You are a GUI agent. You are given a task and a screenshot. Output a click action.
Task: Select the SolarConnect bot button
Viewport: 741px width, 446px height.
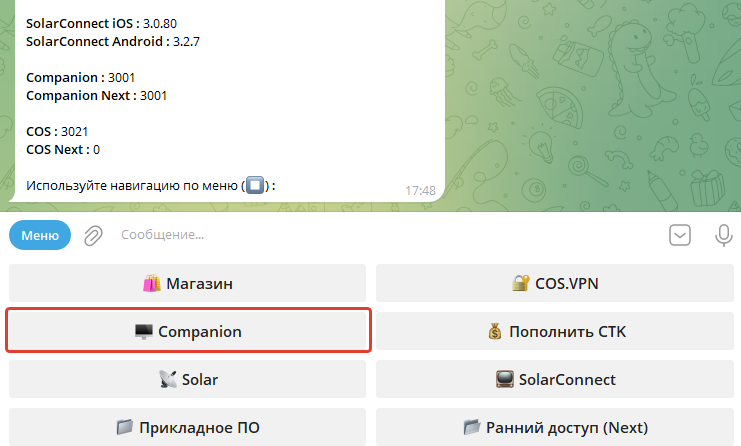tap(555, 379)
